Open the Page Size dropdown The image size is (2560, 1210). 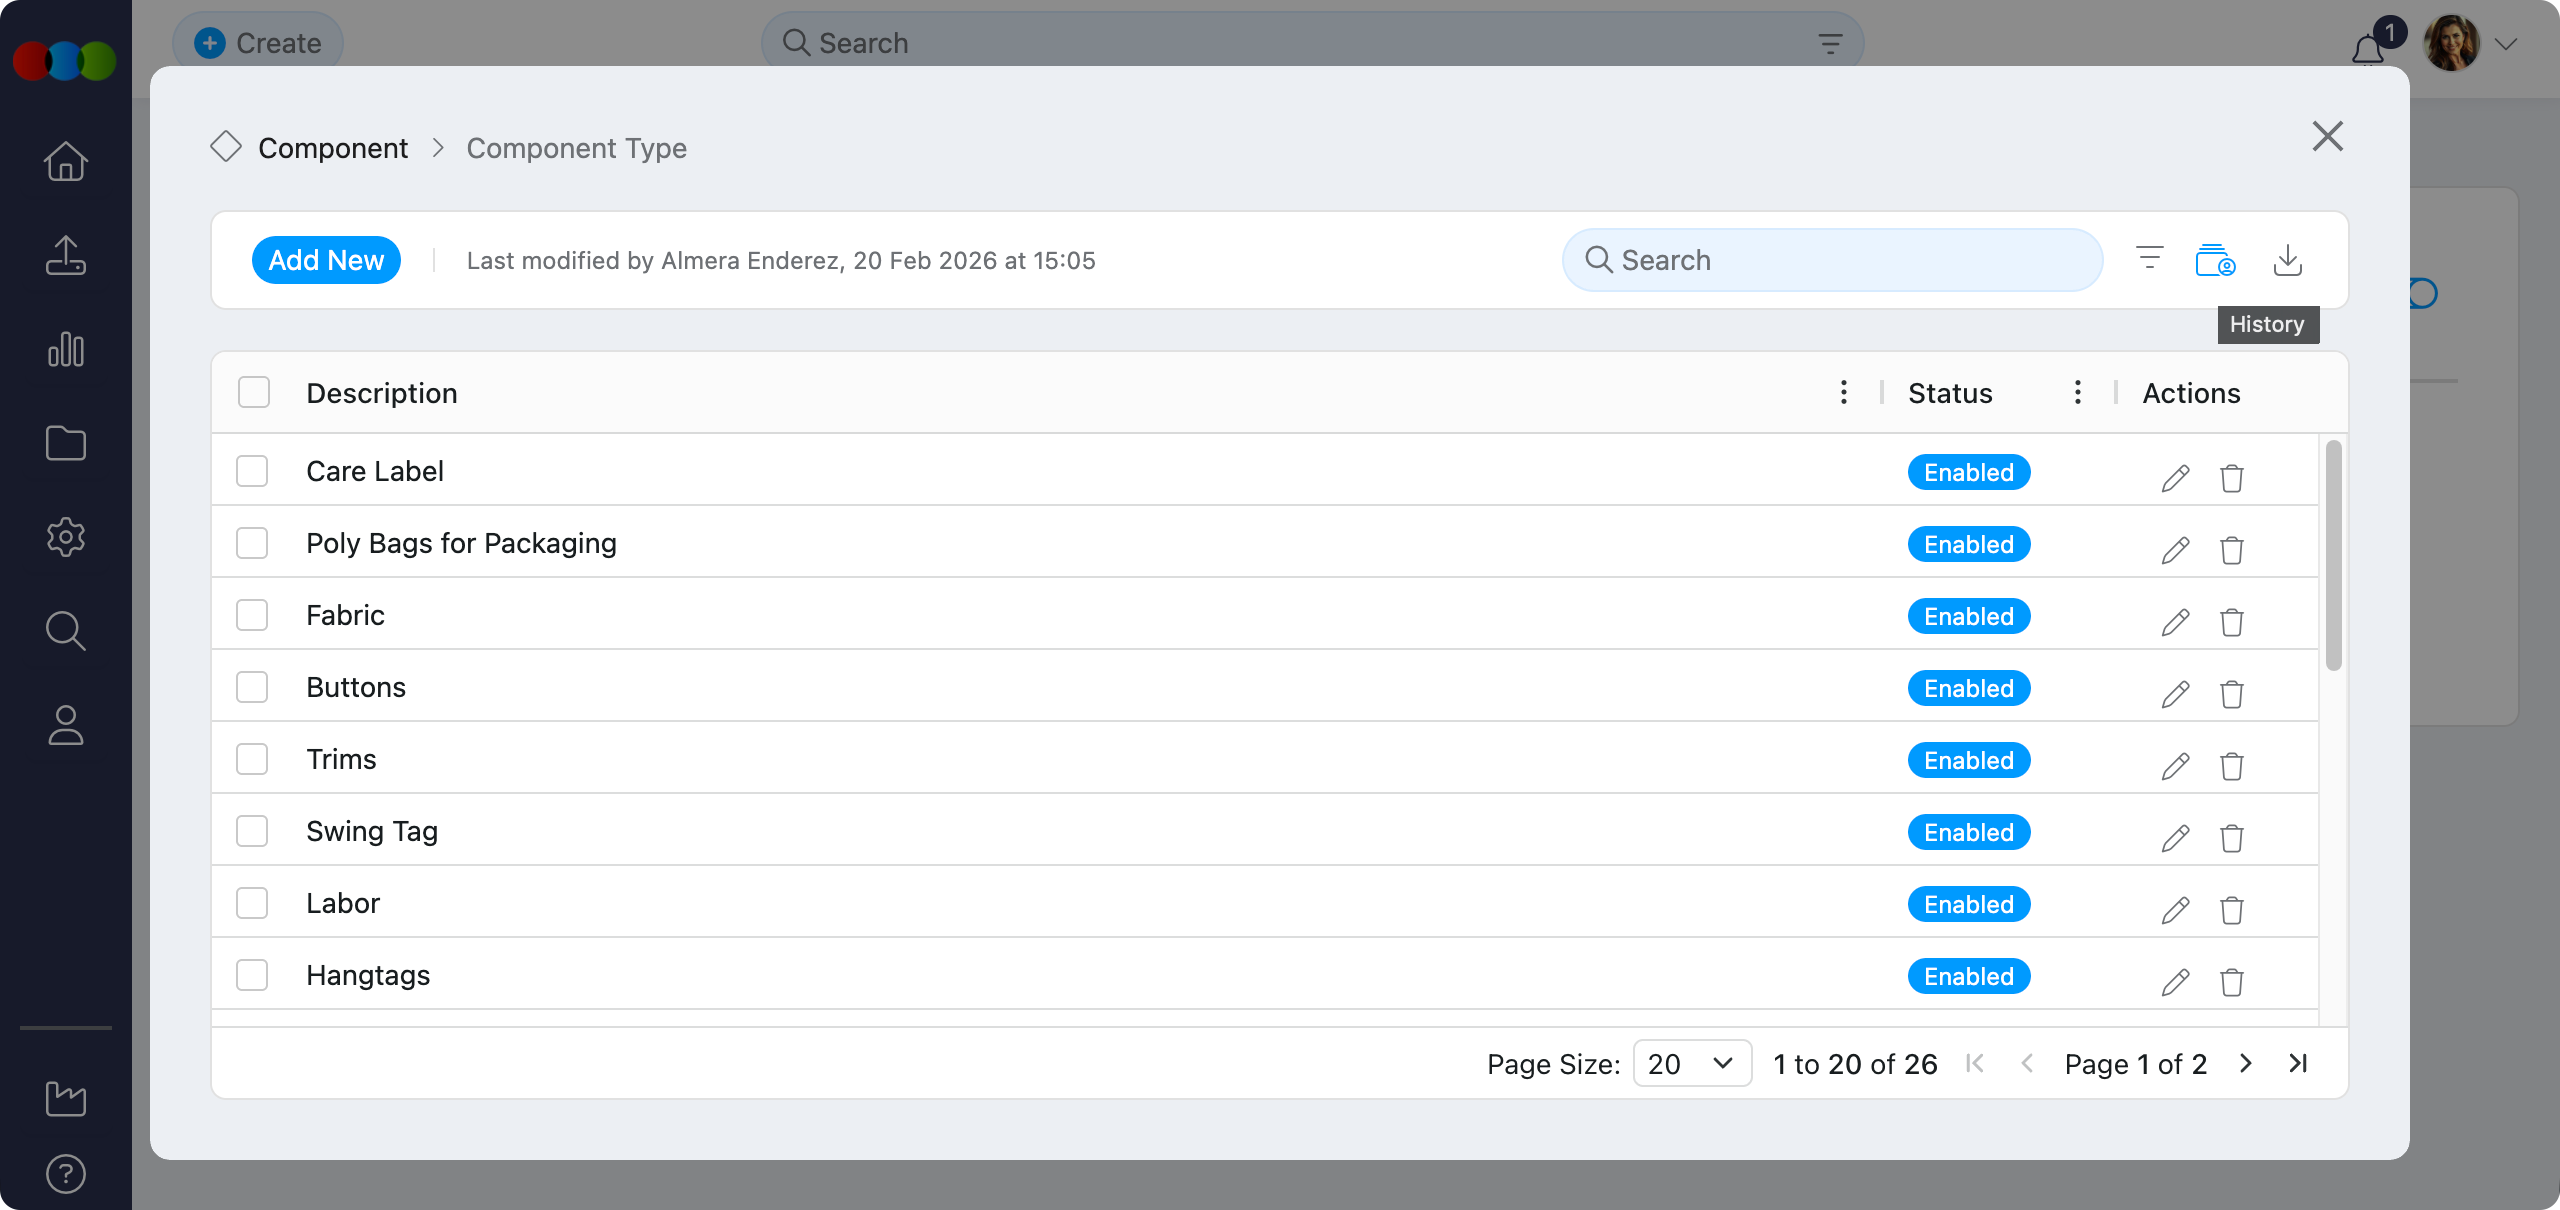point(1691,1063)
